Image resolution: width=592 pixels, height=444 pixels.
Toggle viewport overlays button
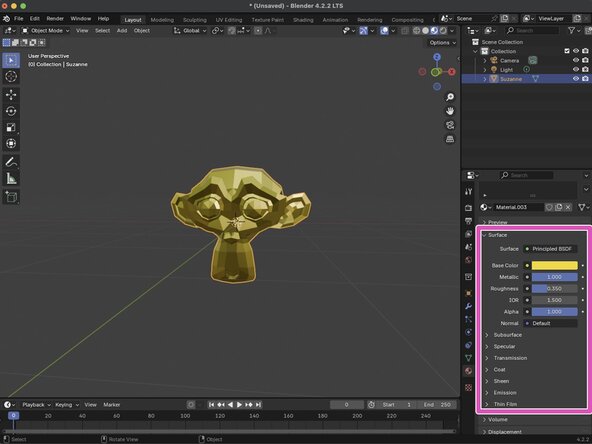pyautogui.click(x=384, y=31)
